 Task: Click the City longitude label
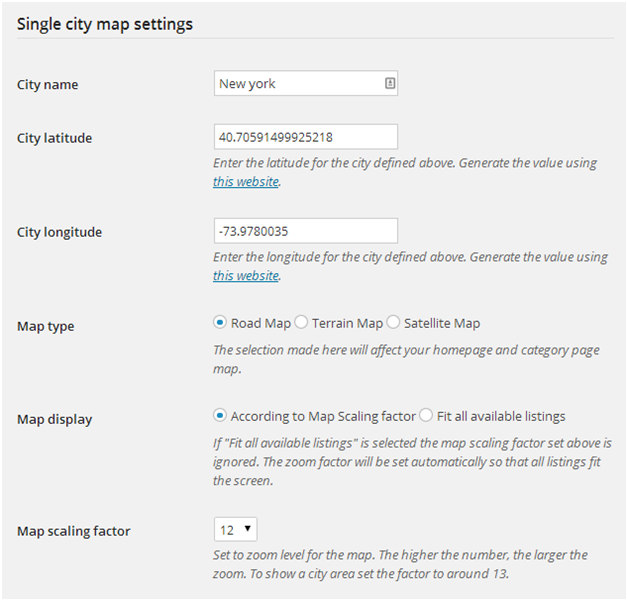coord(59,232)
